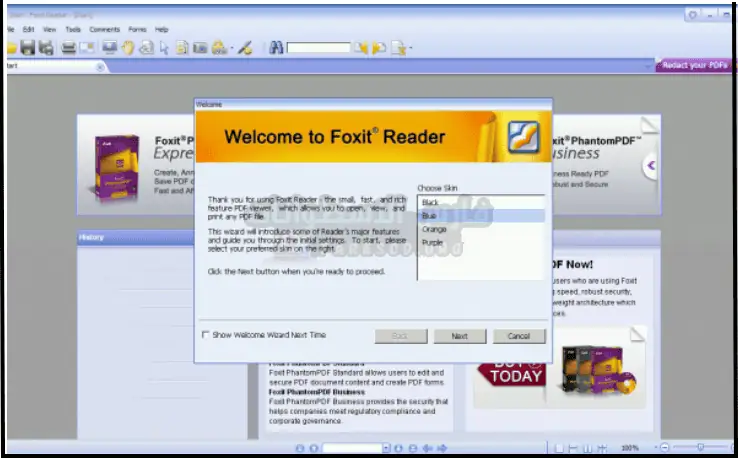Open the Tools menu
The image size is (738, 458).
click(73, 30)
